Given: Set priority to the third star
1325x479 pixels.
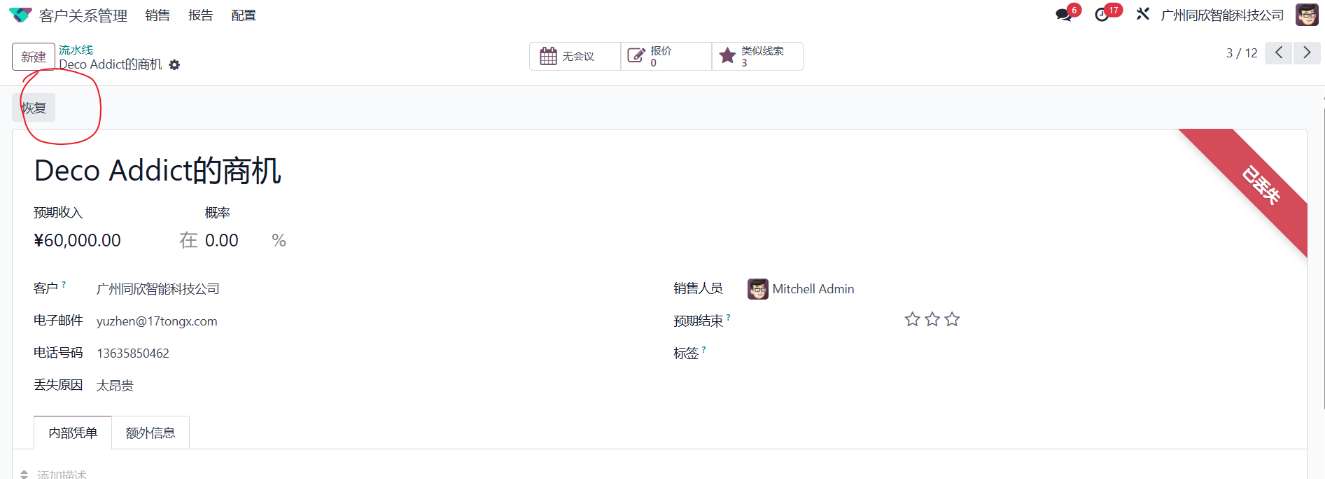Looking at the screenshot, I should [x=952, y=319].
